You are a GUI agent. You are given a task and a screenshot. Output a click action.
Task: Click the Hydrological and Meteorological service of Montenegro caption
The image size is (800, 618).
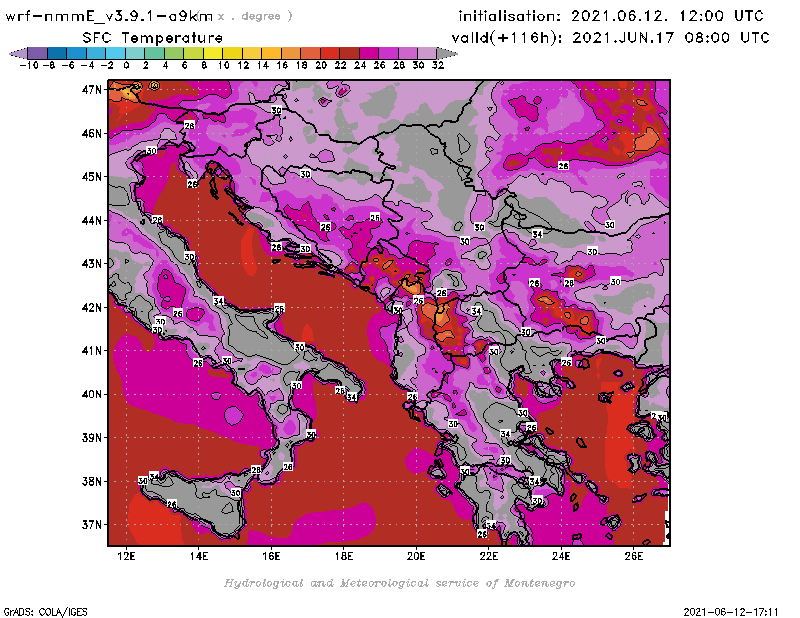click(399, 583)
